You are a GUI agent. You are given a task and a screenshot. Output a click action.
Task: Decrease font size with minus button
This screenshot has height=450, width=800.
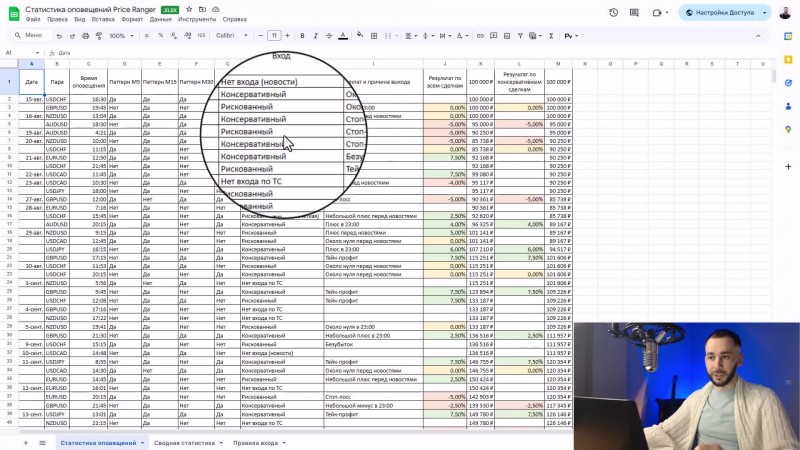pyautogui.click(x=261, y=36)
